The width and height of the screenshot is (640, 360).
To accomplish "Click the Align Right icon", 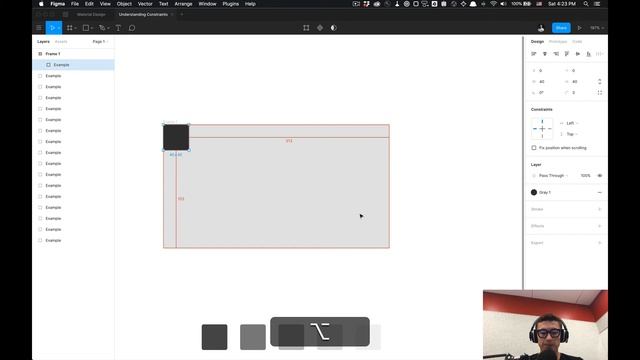I will pyautogui.click(x=556, y=54).
